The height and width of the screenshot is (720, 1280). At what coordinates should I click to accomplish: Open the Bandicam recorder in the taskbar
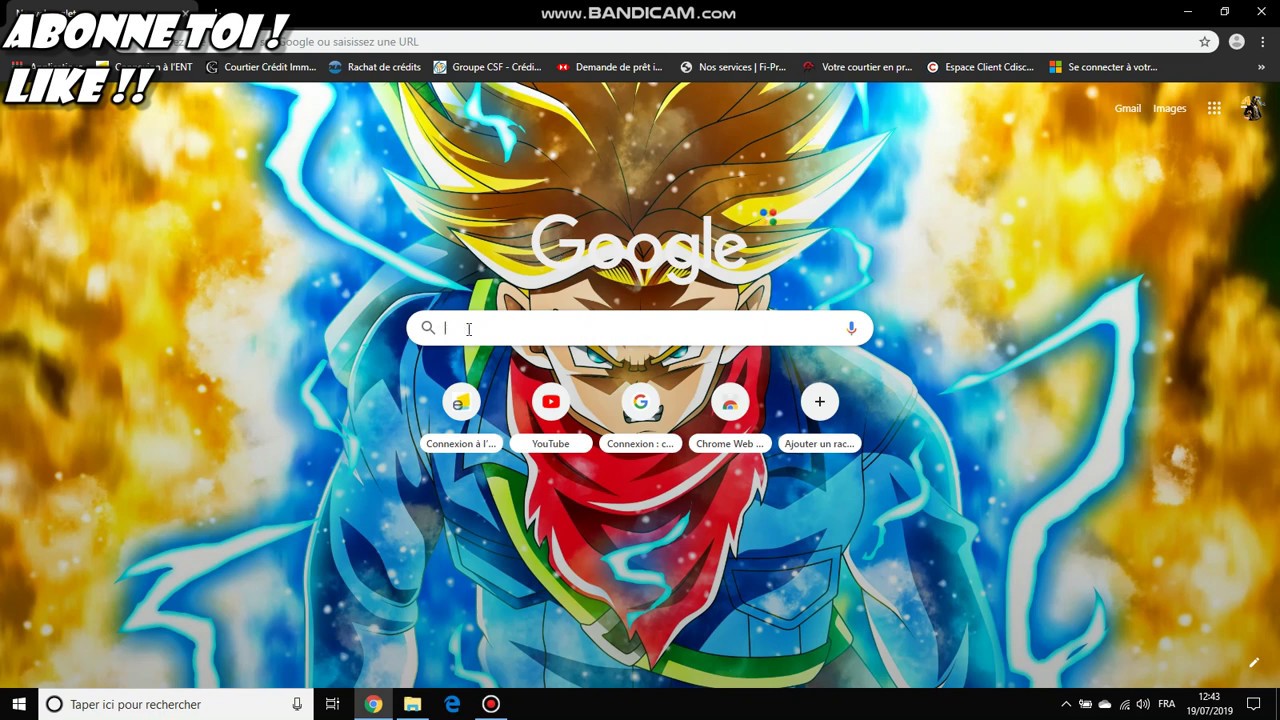491,704
